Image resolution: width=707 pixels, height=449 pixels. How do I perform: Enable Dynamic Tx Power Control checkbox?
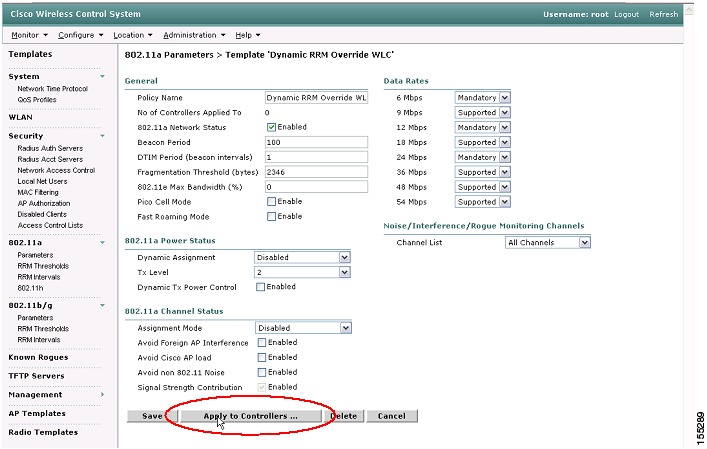[261, 287]
